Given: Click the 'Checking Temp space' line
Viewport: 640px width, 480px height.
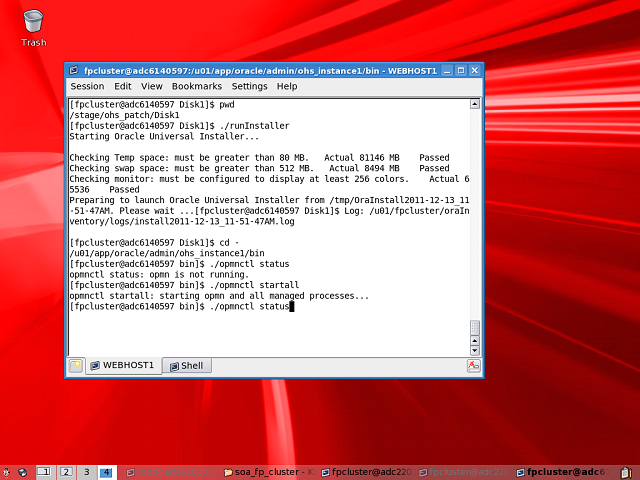Looking at the screenshot, I should pos(259,158).
